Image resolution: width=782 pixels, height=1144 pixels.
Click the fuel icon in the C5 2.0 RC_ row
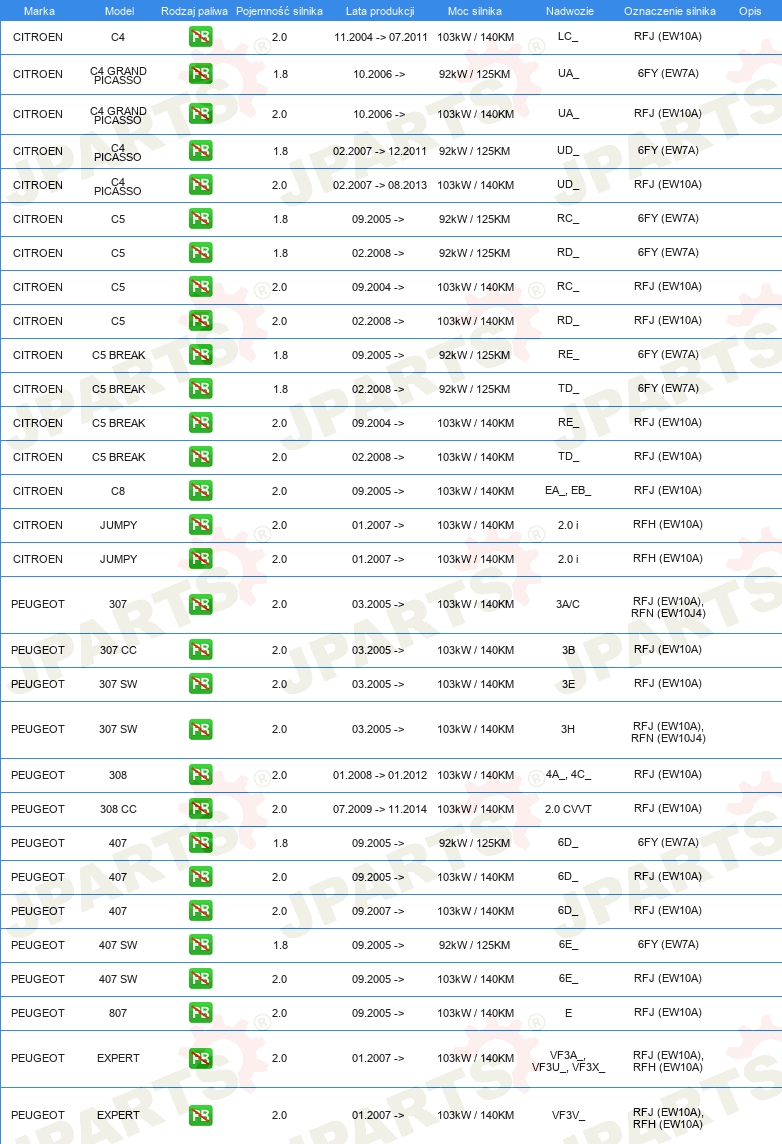(x=201, y=287)
